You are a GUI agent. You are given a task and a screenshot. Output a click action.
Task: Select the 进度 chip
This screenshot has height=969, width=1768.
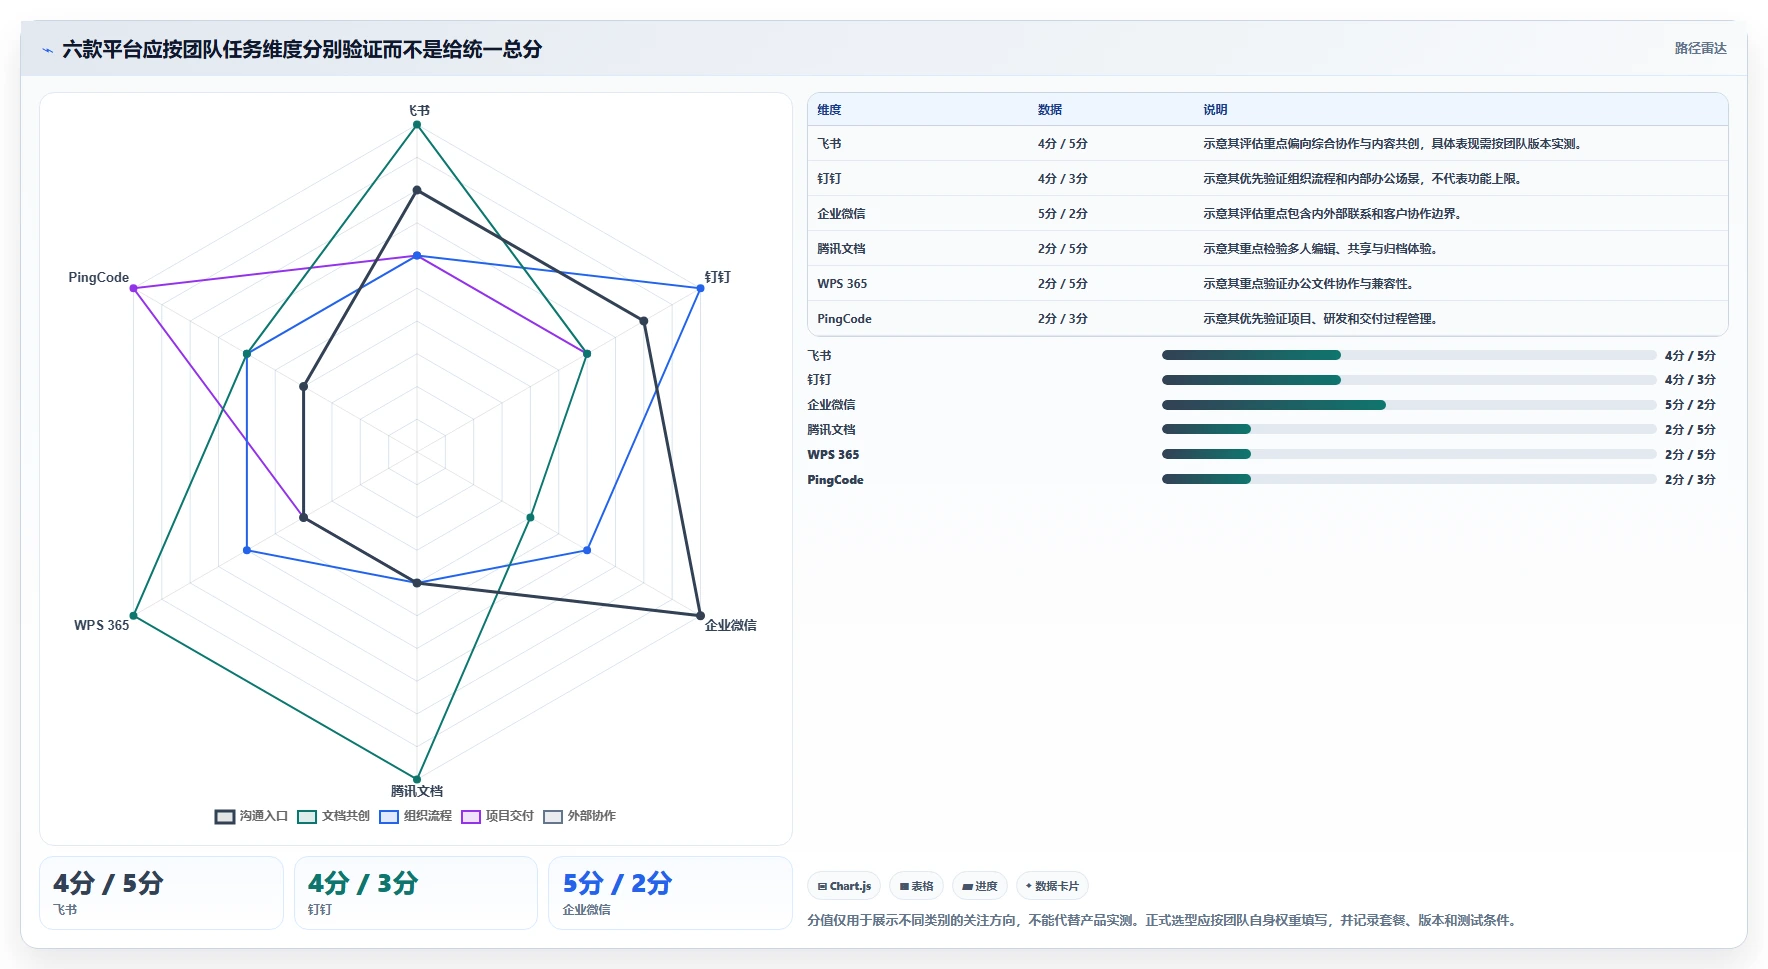point(980,886)
